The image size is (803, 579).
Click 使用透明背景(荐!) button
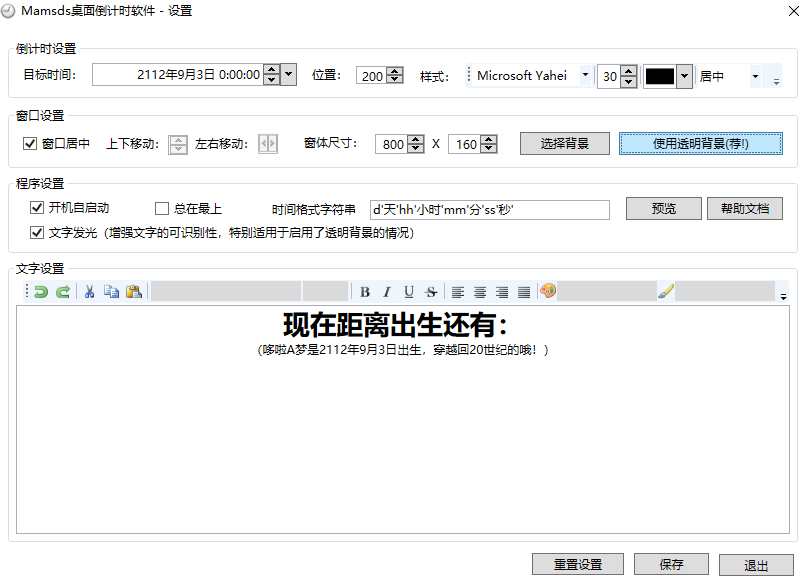point(701,143)
